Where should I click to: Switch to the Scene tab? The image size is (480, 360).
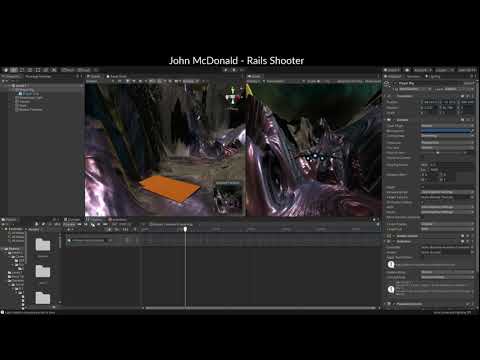coord(94,76)
